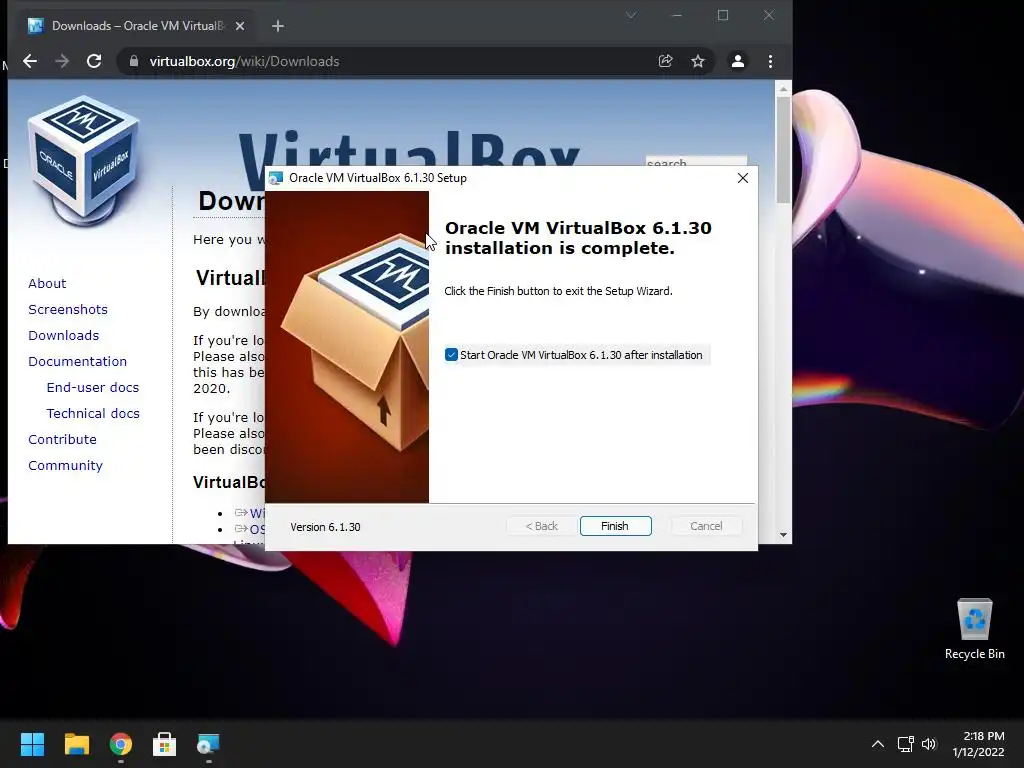Open the About link in sidebar
The image size is (1024, 768).
pos(47,283)
